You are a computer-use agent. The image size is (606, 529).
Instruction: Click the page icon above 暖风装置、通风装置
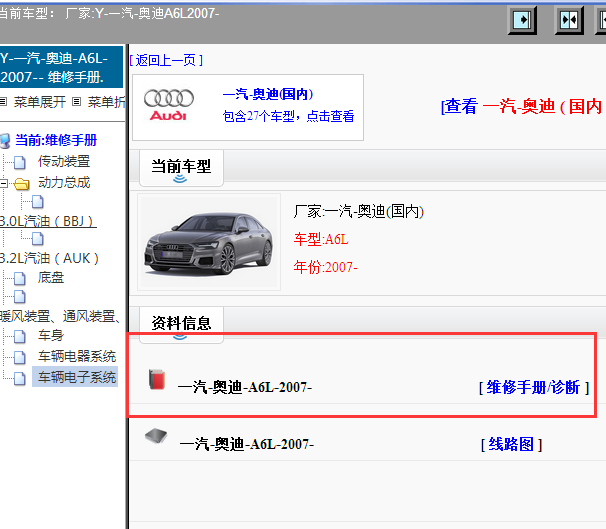click(x=20, y=297)
